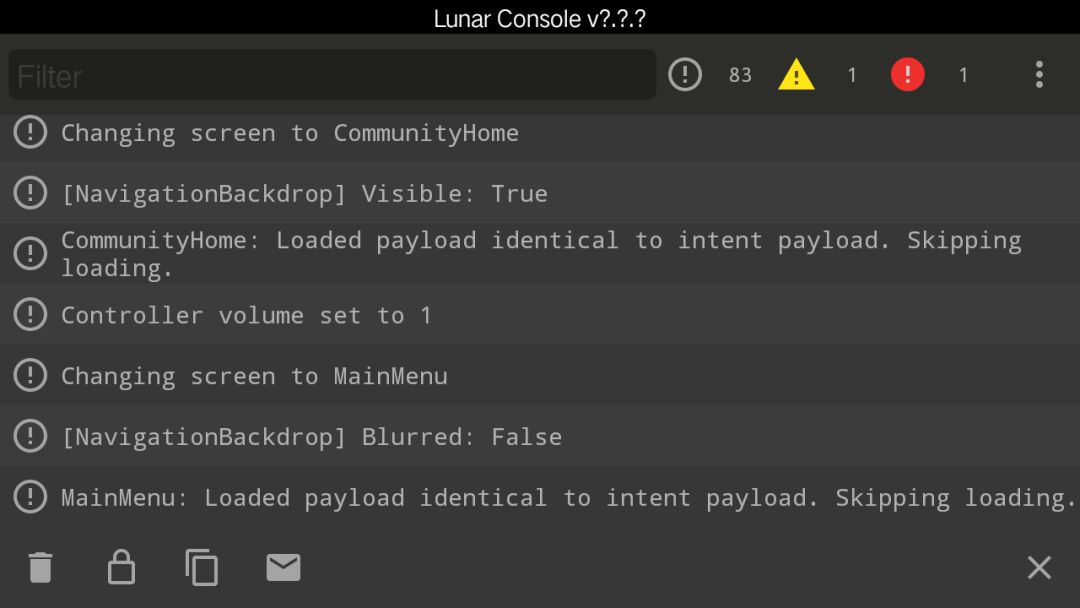The height and width of the screenshot is (608, 1080).
Task: Open the 'Changing screen to MainMenu' log entry
Action: point(540,376)
